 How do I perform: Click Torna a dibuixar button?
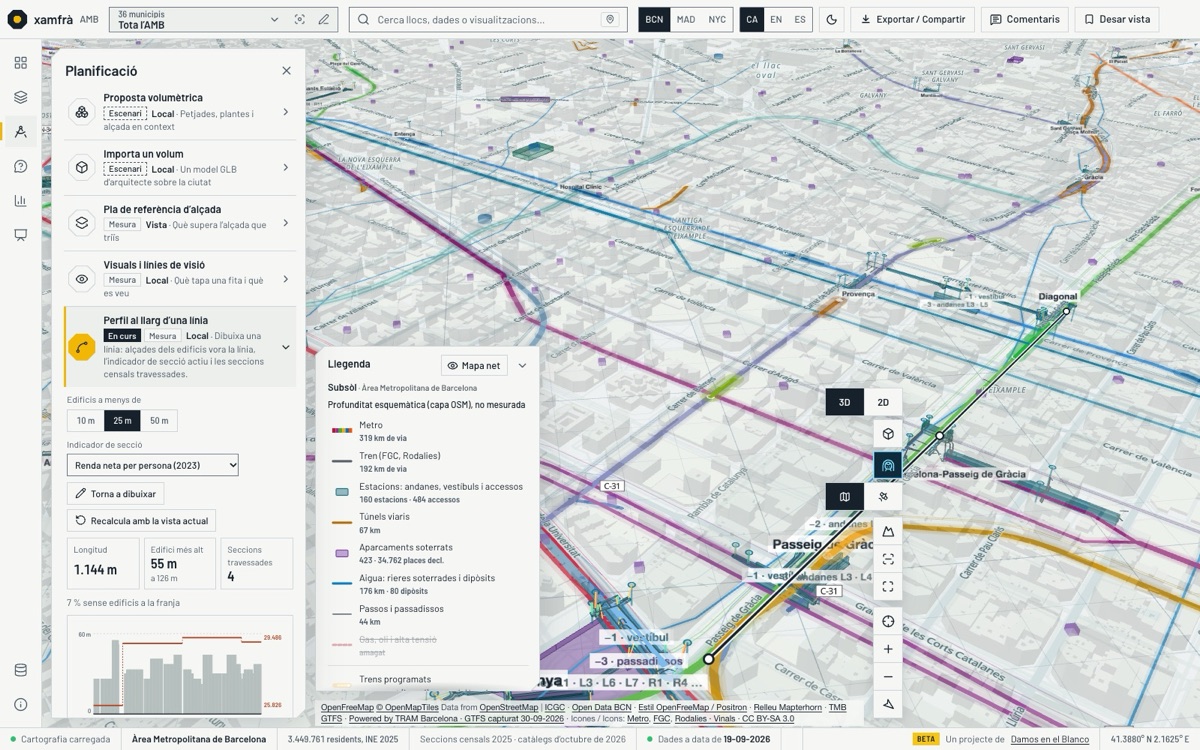[116, 494]
